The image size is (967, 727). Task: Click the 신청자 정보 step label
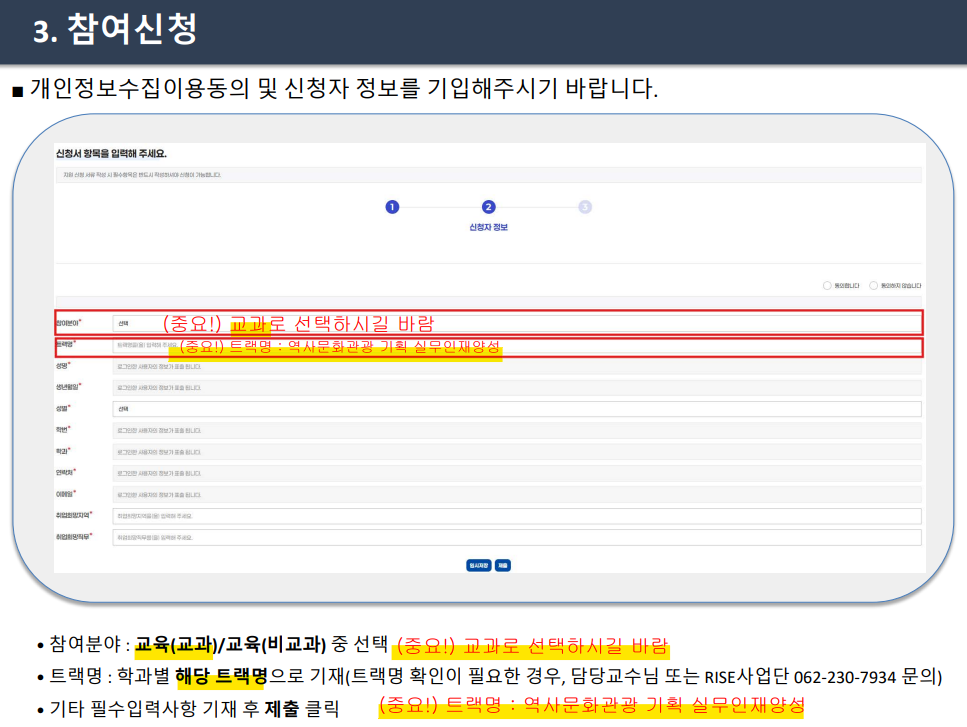point(488,228)
